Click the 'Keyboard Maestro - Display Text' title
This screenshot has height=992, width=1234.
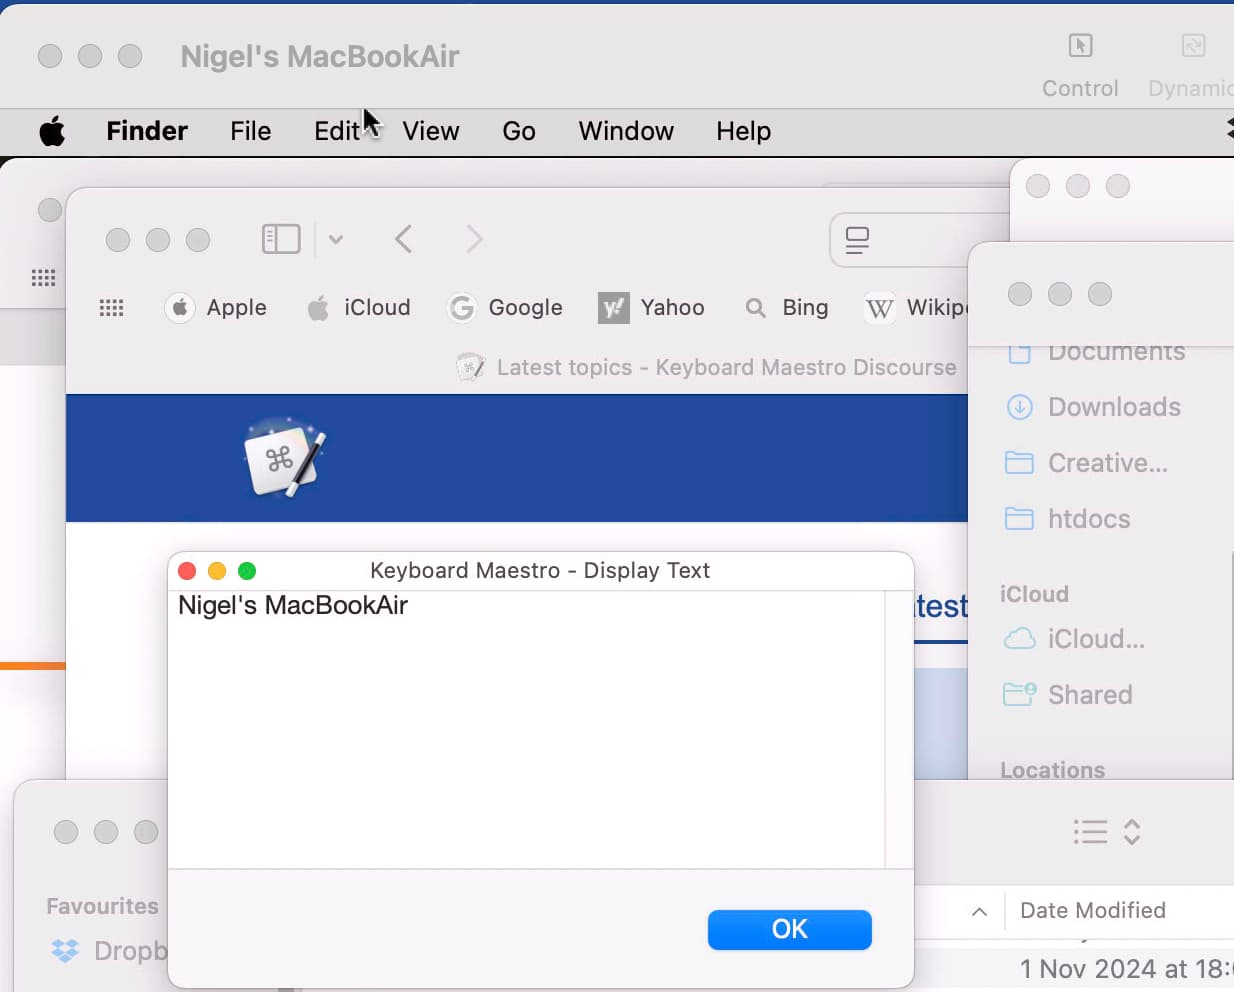pyautogui.click(x=540, y=570)
